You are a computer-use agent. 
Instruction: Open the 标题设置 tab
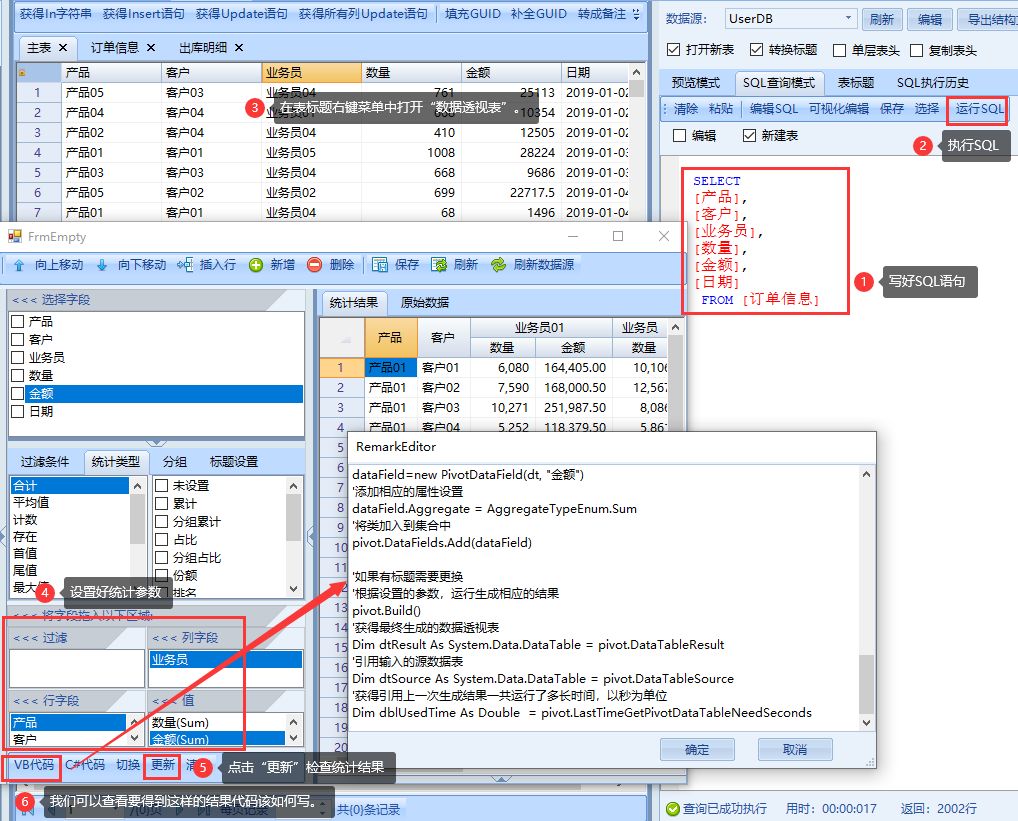click(x=234, y=461)
